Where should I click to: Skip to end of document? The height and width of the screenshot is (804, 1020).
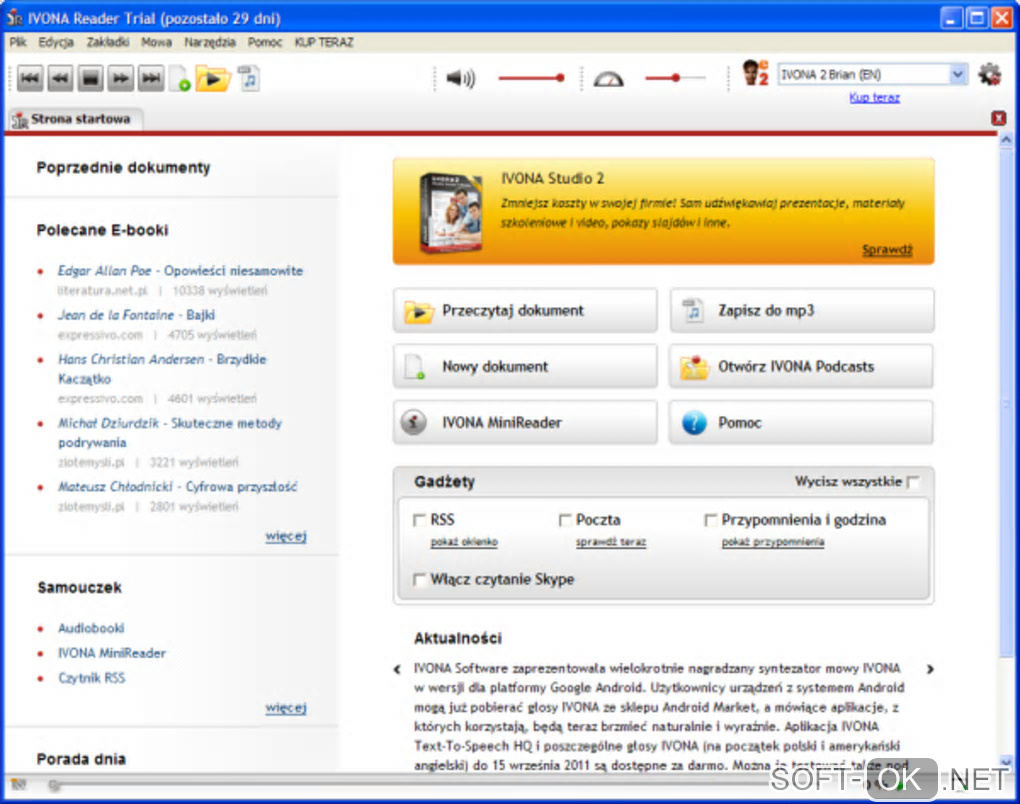[x=152, y=78]
